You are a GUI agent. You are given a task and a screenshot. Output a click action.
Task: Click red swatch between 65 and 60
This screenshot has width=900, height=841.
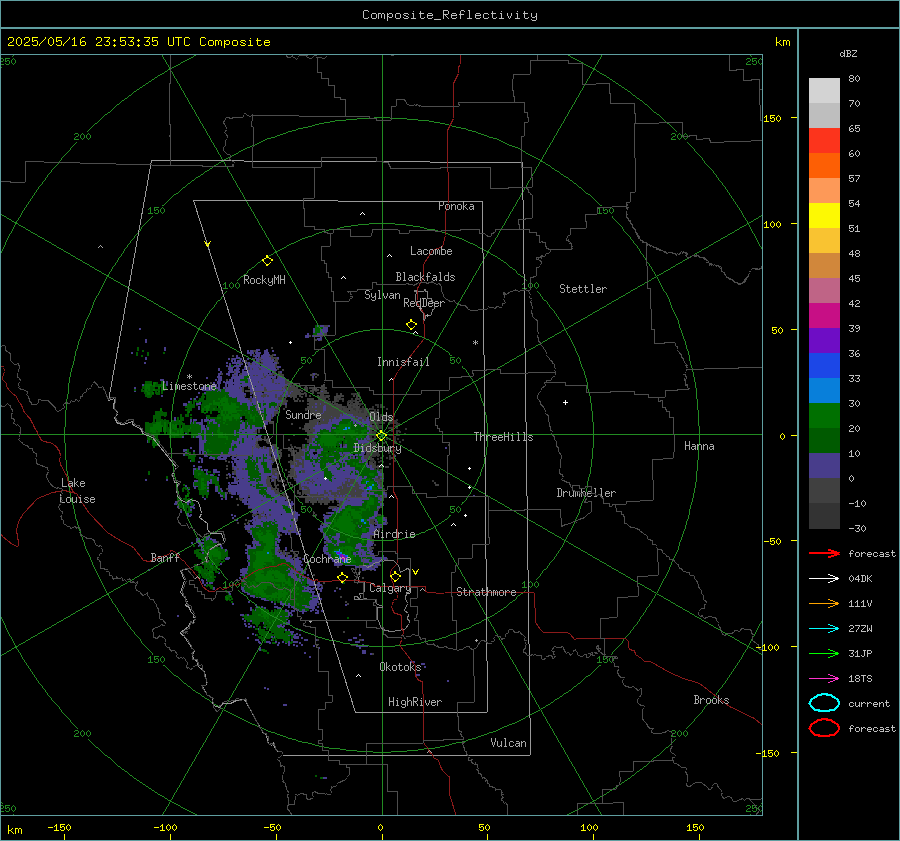[824, 141]
